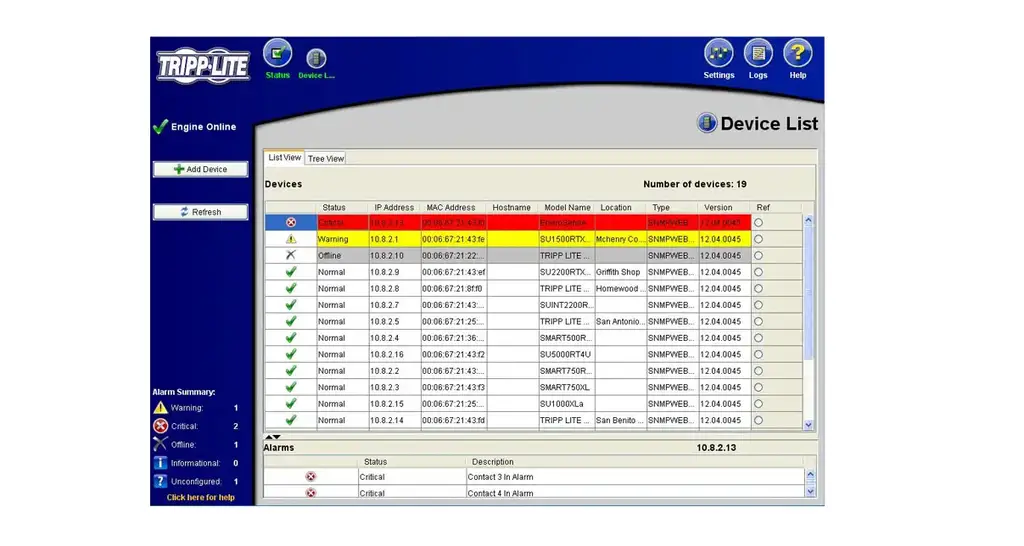The width and height of the screenshot is (1024, 546).
Task: Click the Add Device button
Action: point(200,169)
